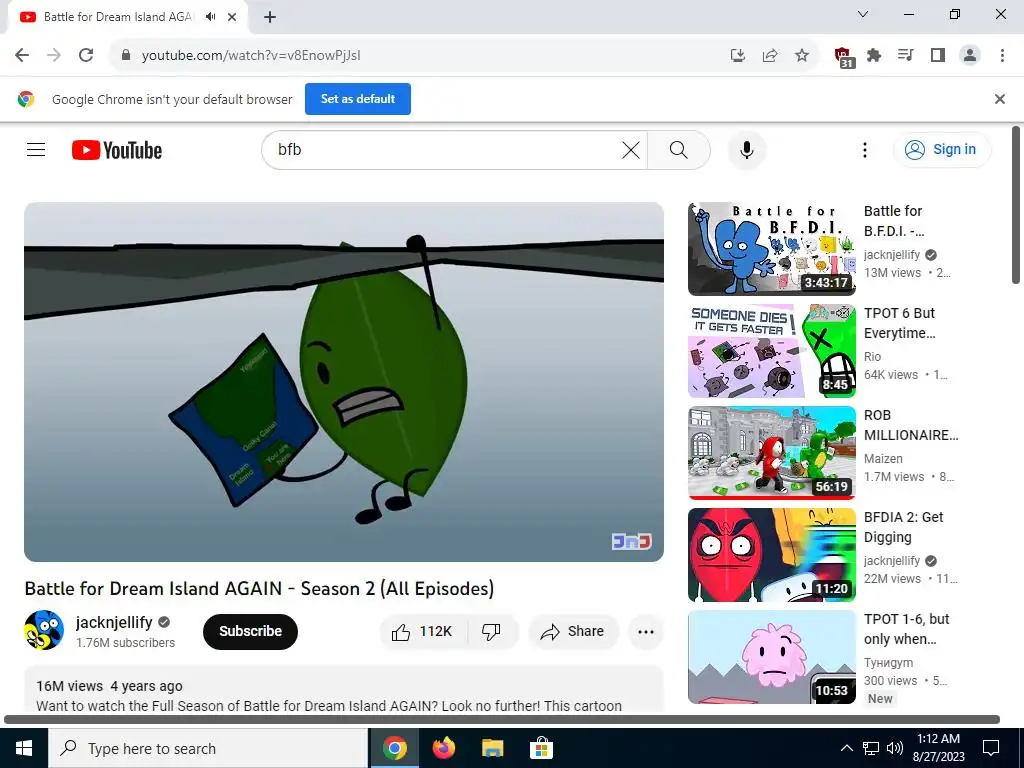Open jacknjellify channel avatar
The height and width of the screenshot is (768, 1024).
(x=44, y=630)
